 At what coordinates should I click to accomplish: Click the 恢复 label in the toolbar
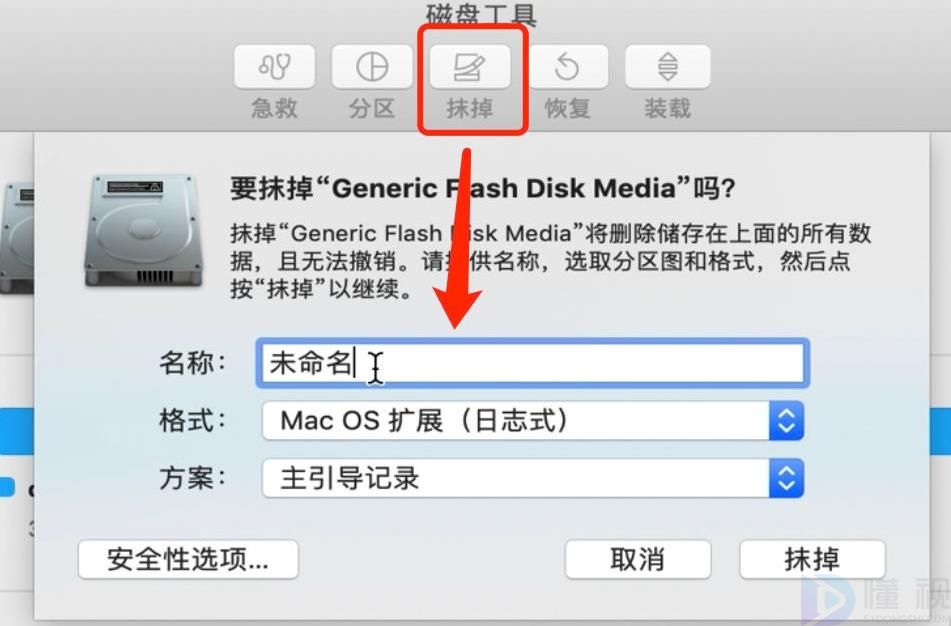[568, 109]
